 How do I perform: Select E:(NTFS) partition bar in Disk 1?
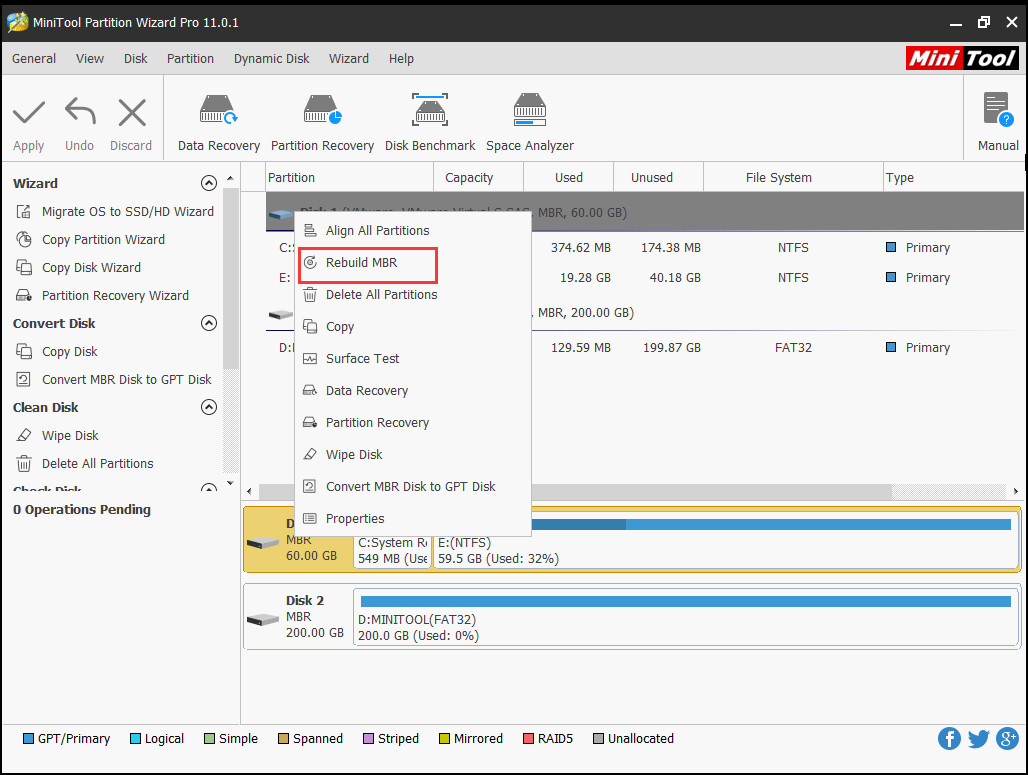726,542
